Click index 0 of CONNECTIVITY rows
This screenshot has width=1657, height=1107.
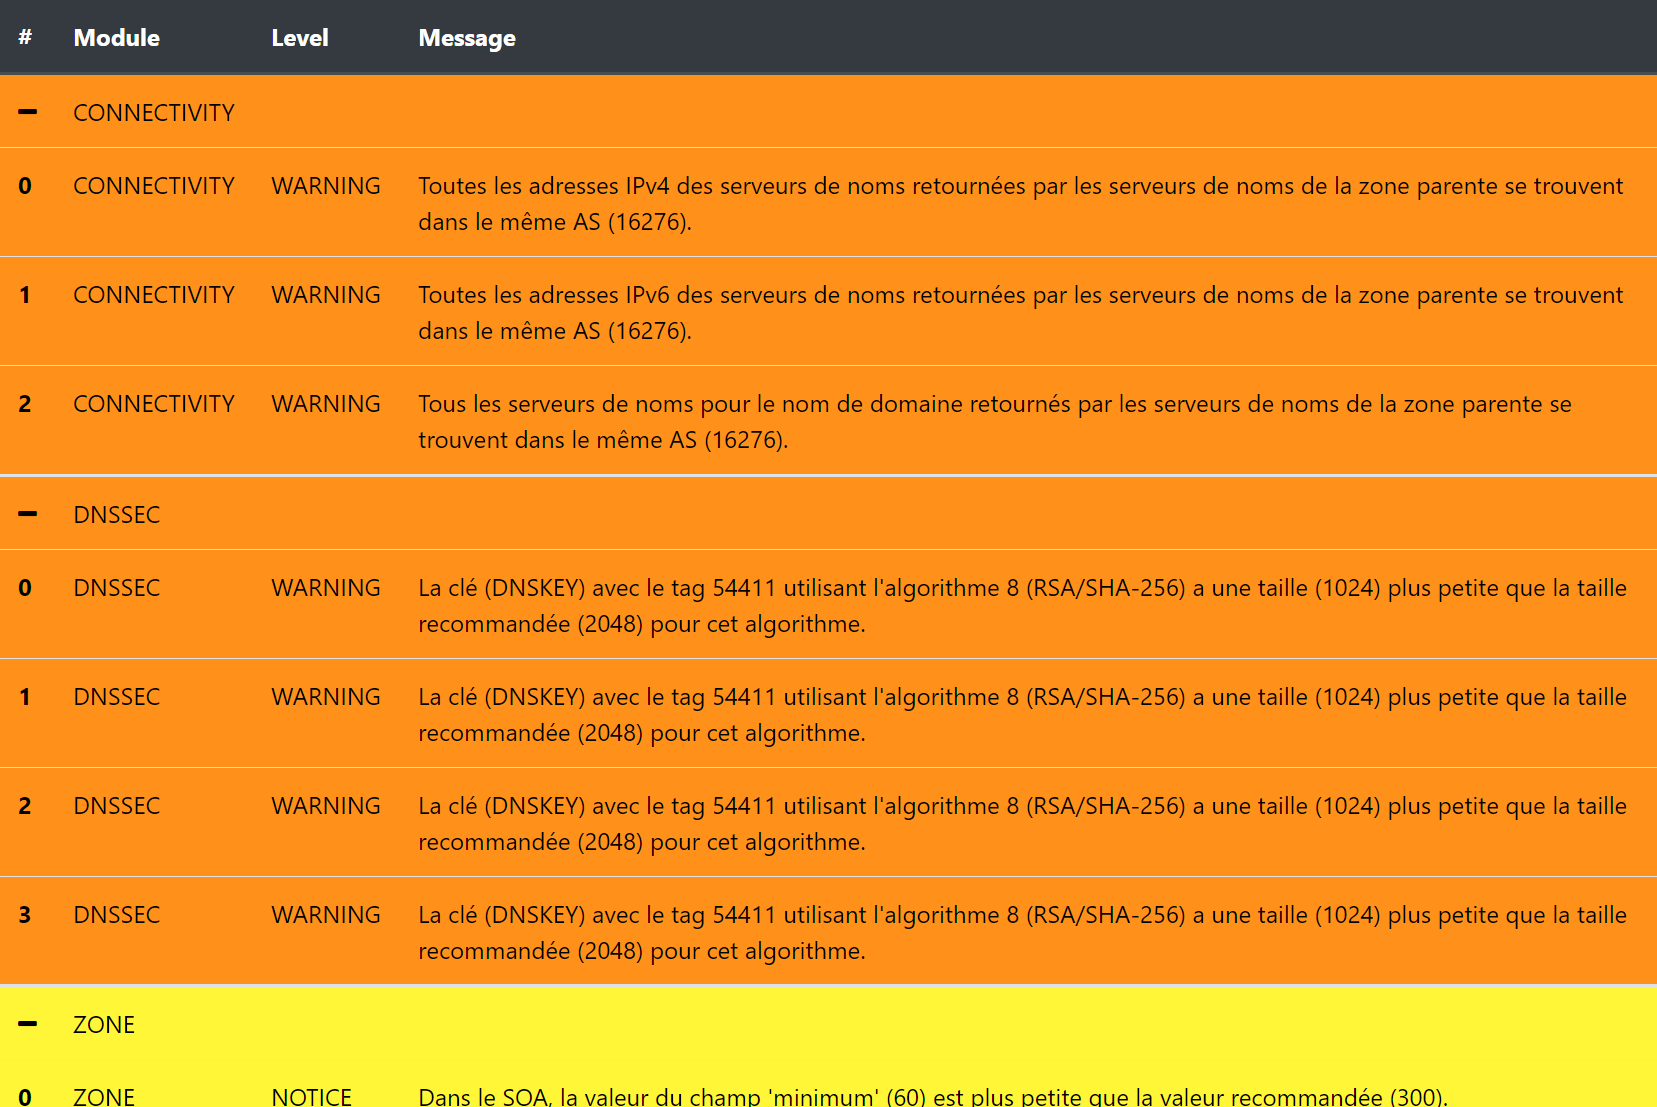[x=25, y=186]
